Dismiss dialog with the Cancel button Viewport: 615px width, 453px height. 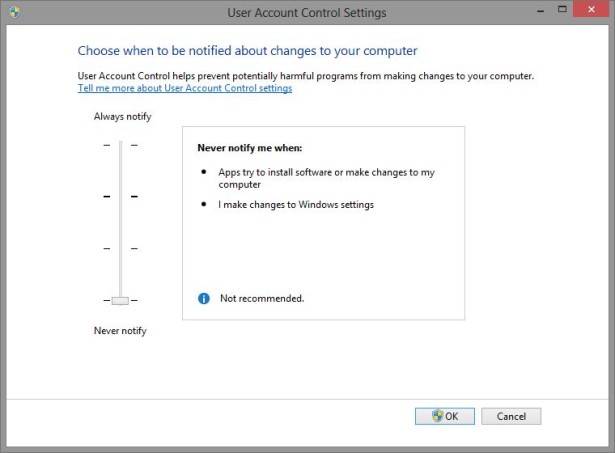pos(511,416)
